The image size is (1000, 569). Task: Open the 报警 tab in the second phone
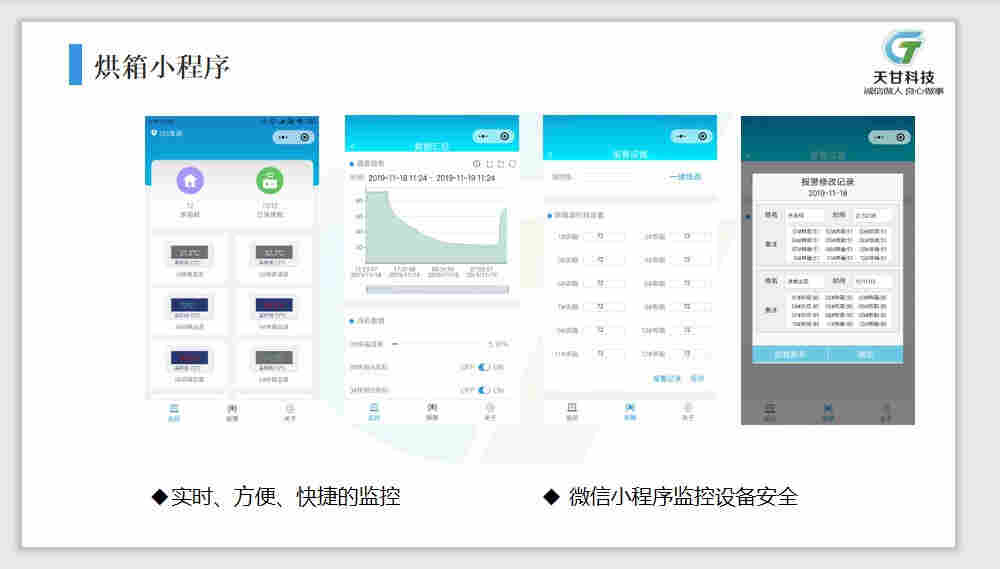[x=432, y=409]
